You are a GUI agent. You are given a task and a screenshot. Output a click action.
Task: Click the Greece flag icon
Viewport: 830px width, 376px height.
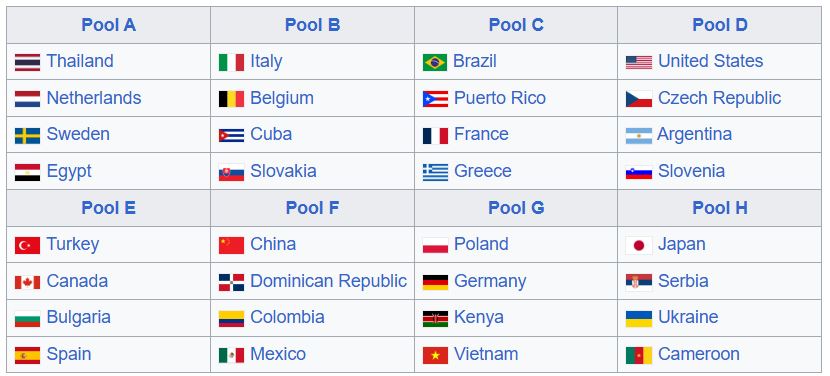435,172
